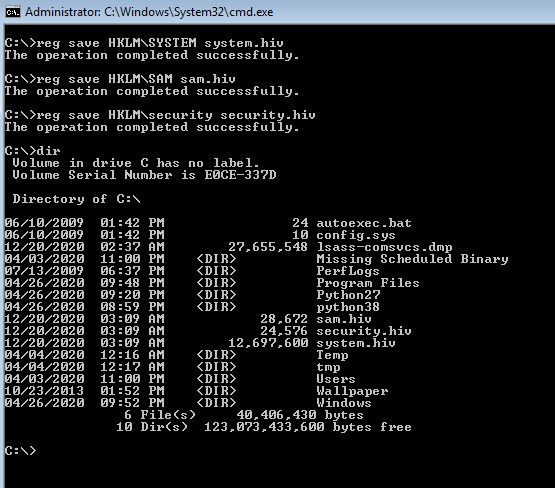
Task: Click the Windows directory entry
Action: pyautogui.click(x=344, y=403)
